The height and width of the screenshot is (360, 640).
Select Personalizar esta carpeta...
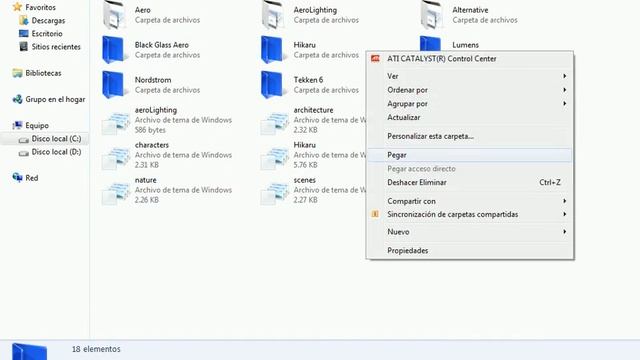[x=470, y=136]
